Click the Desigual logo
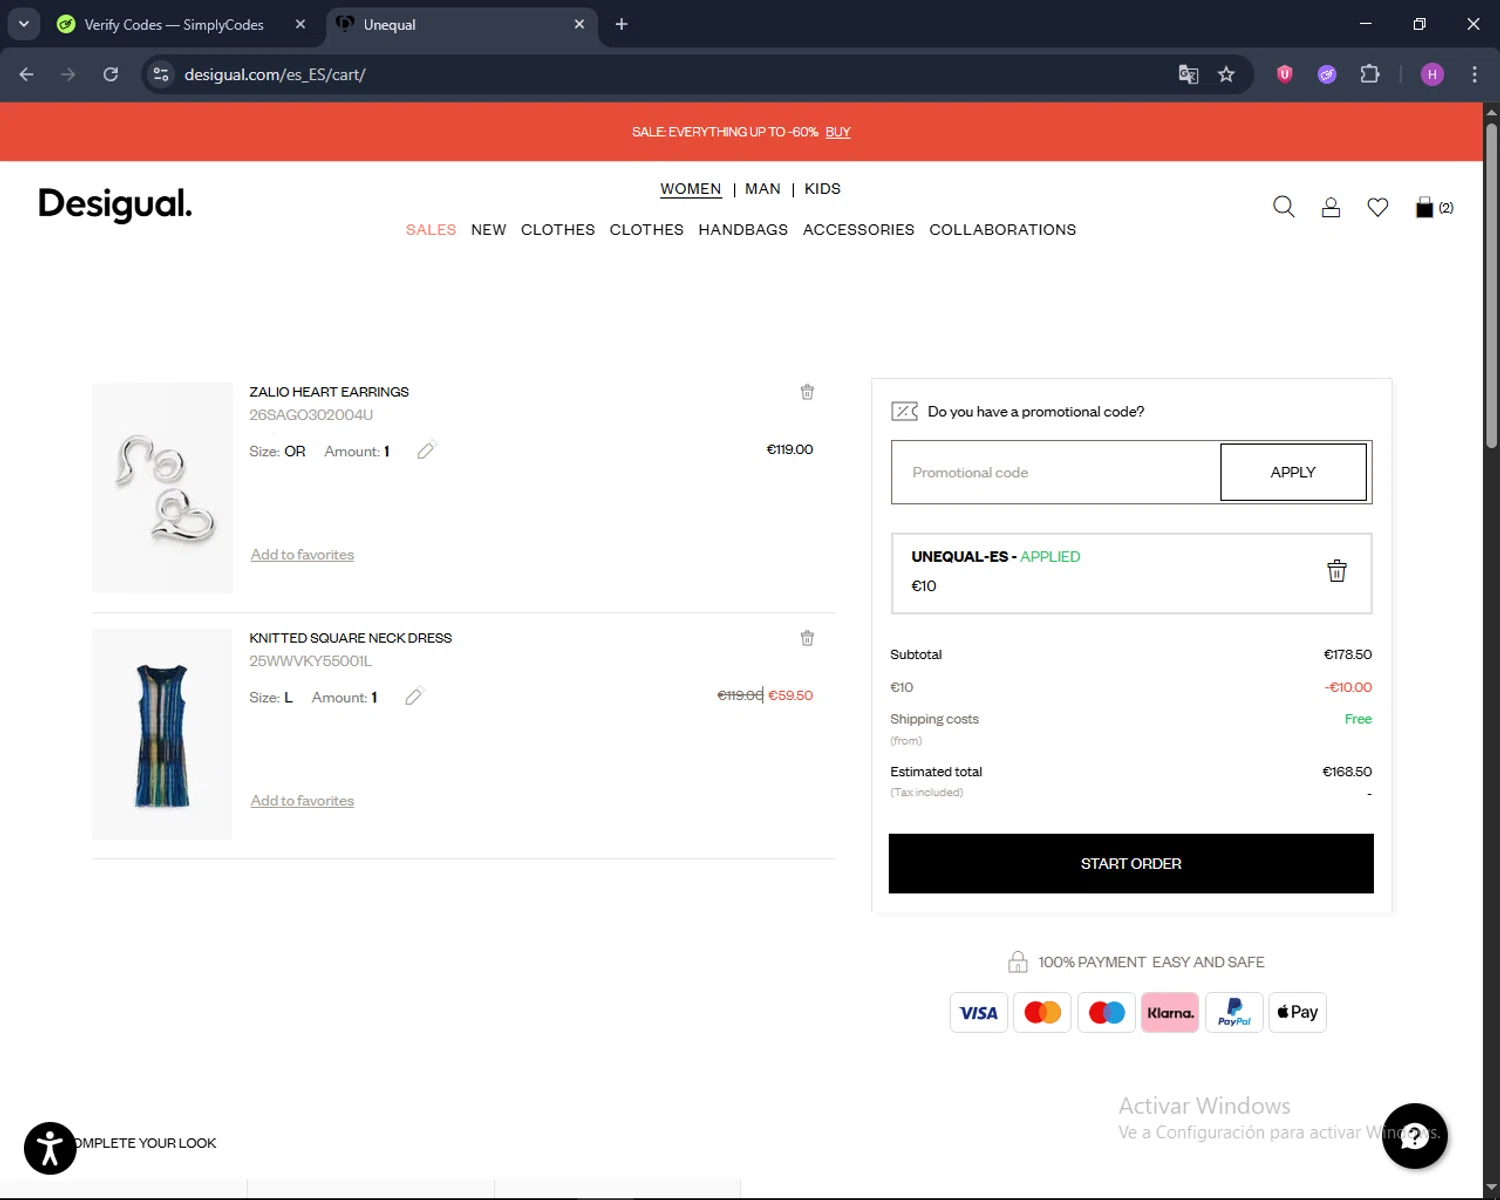Image resolution: width=1500 pixels, height=1200 pixels. [x=115, y=204]
